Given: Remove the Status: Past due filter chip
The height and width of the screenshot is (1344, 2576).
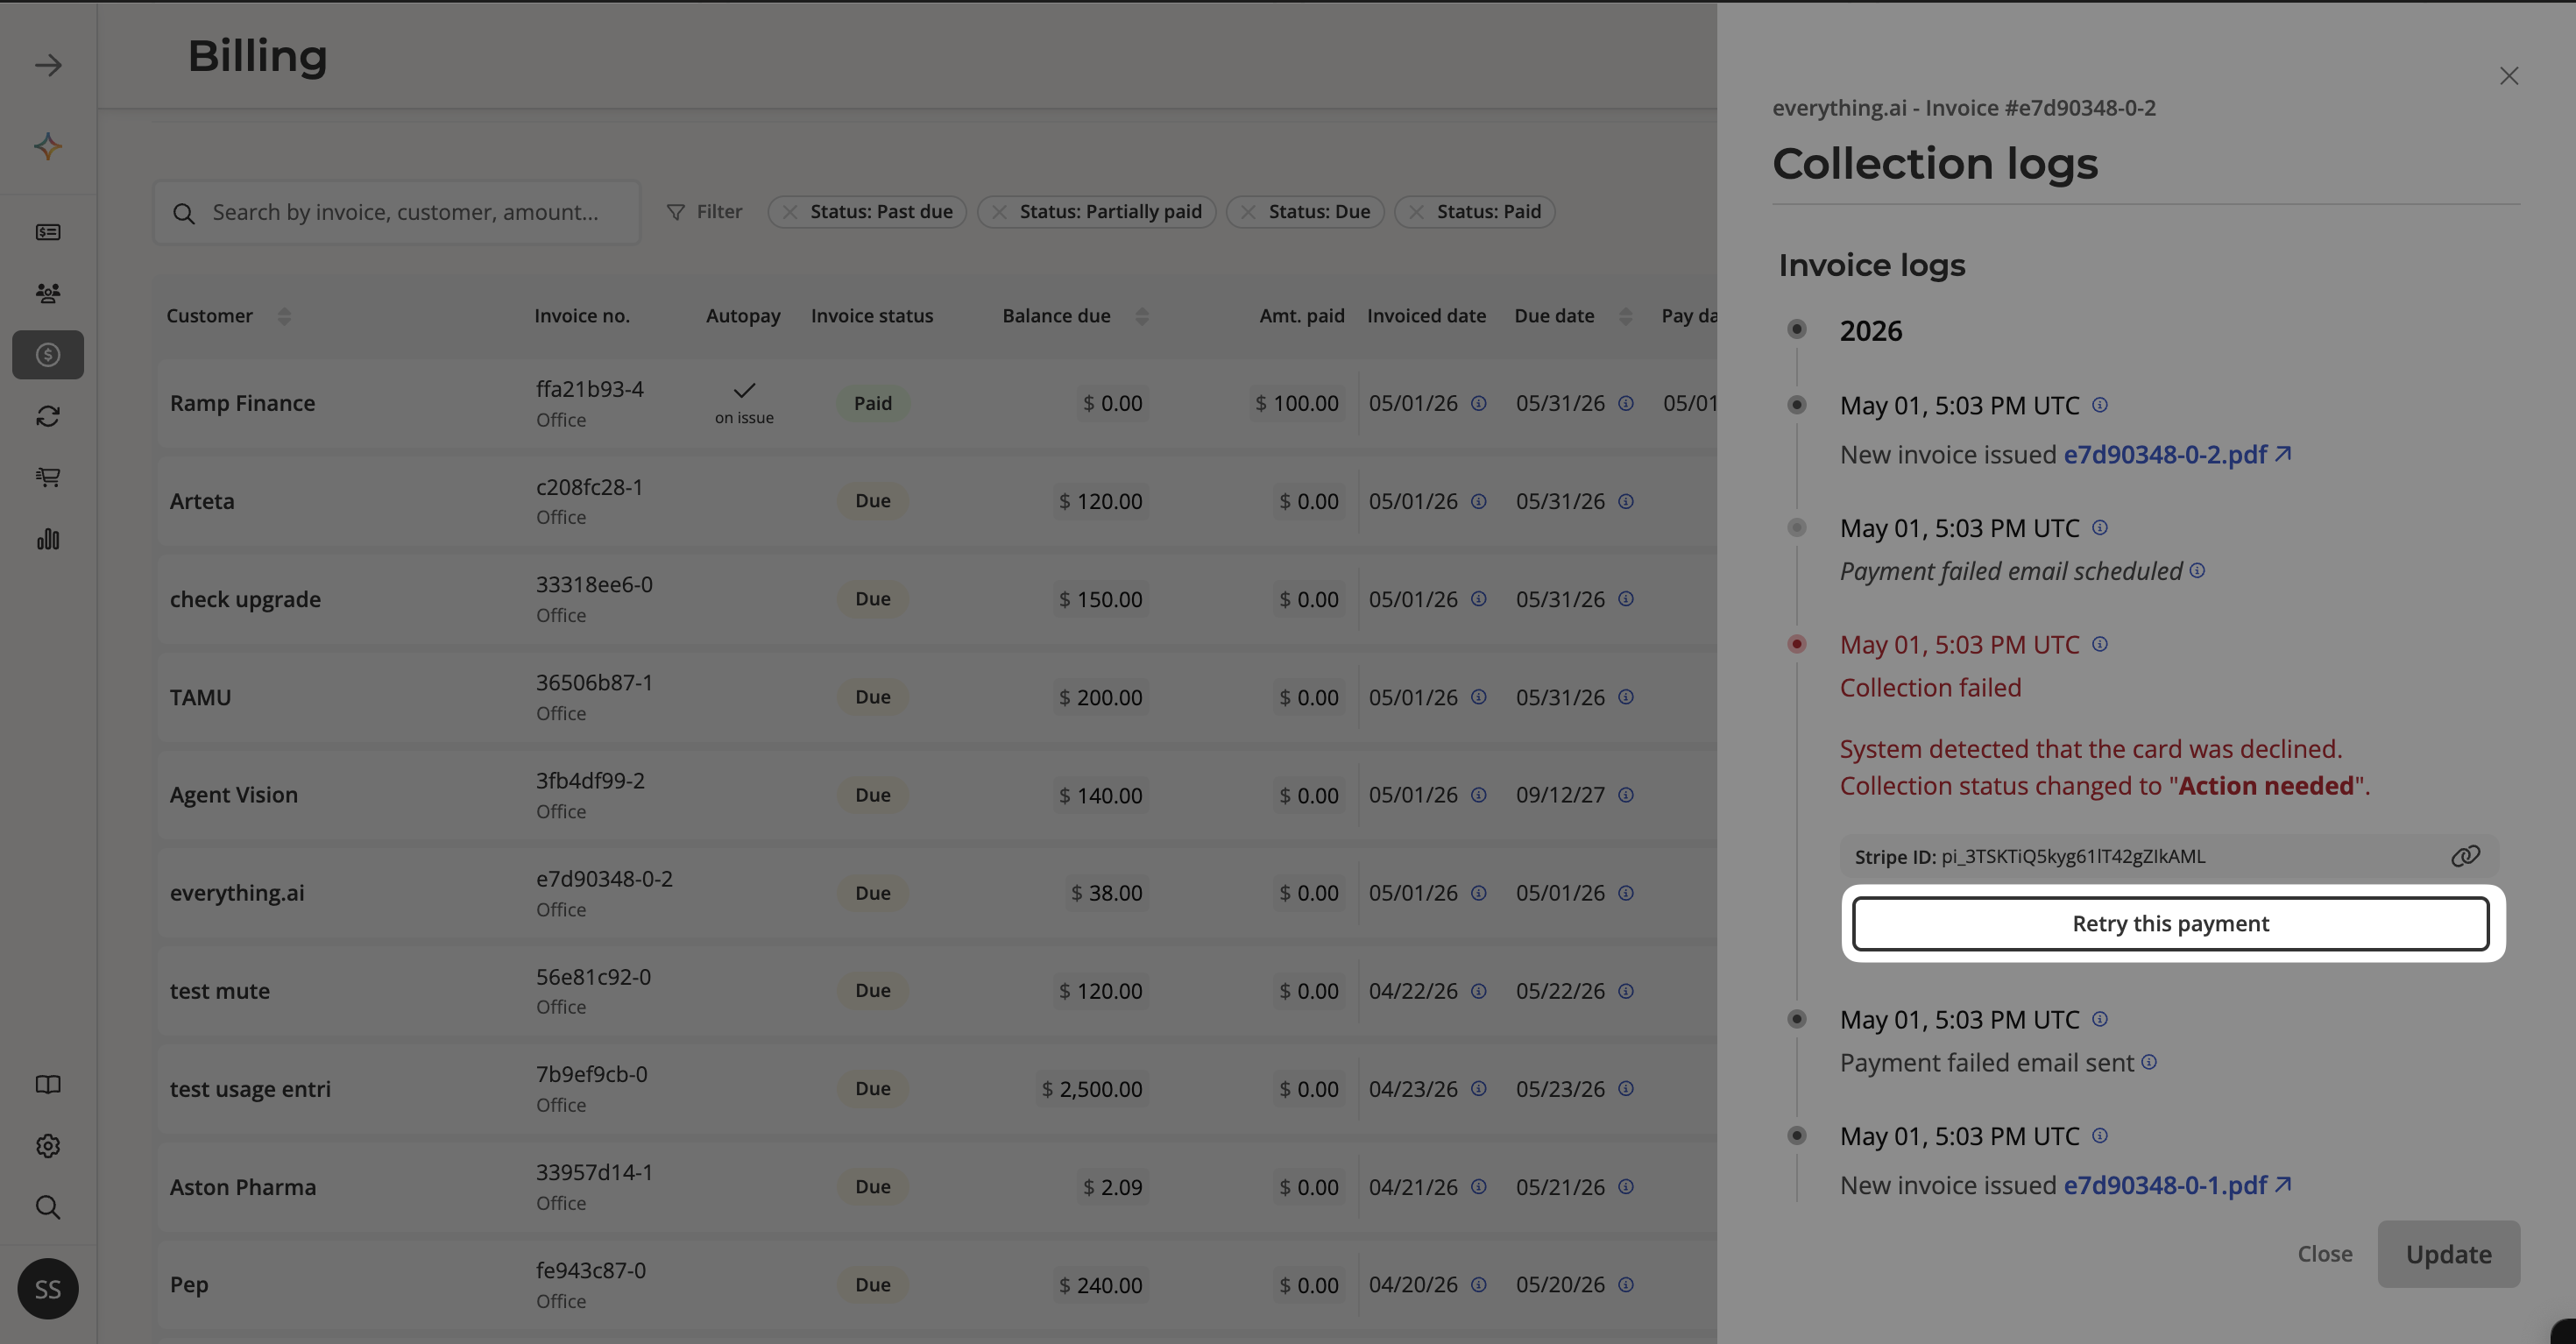Looking at the screenshot, I should point(790,212).
